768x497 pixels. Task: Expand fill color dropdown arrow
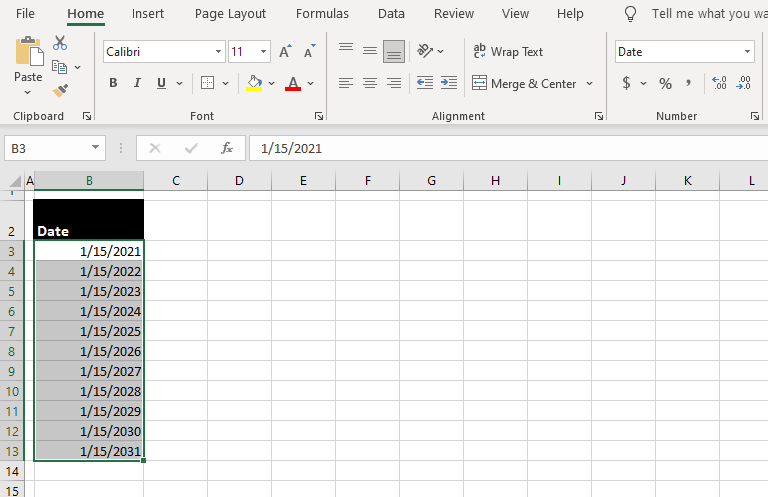click(x=271, y=83)
